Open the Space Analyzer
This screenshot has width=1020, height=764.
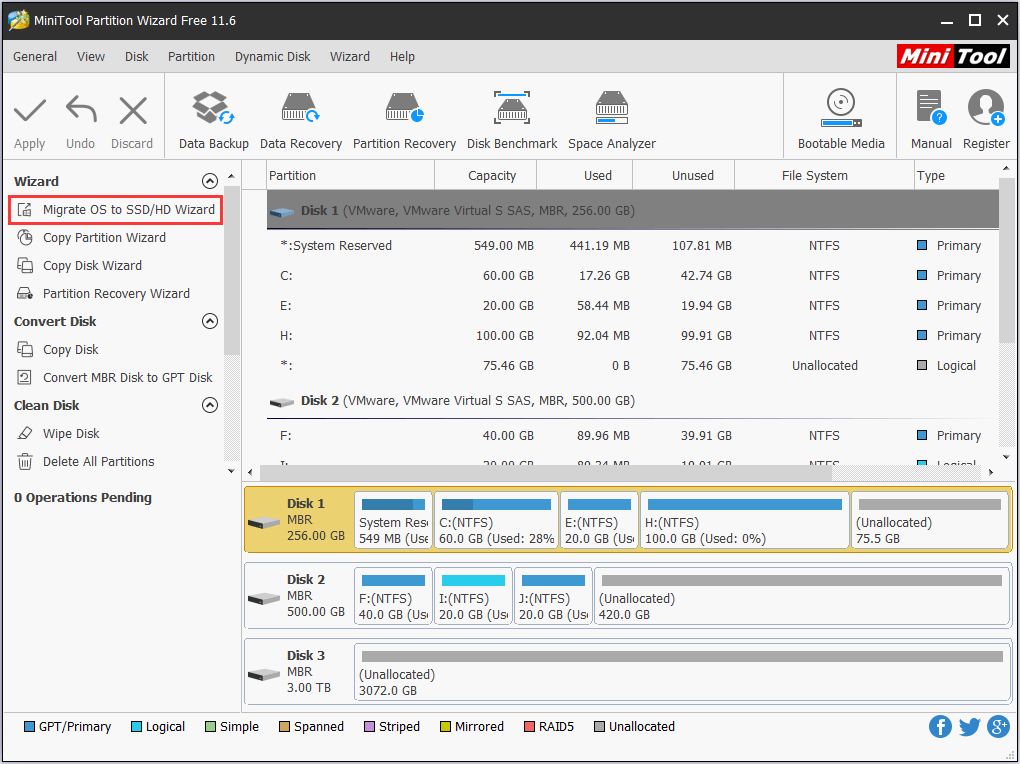(611, 116)
